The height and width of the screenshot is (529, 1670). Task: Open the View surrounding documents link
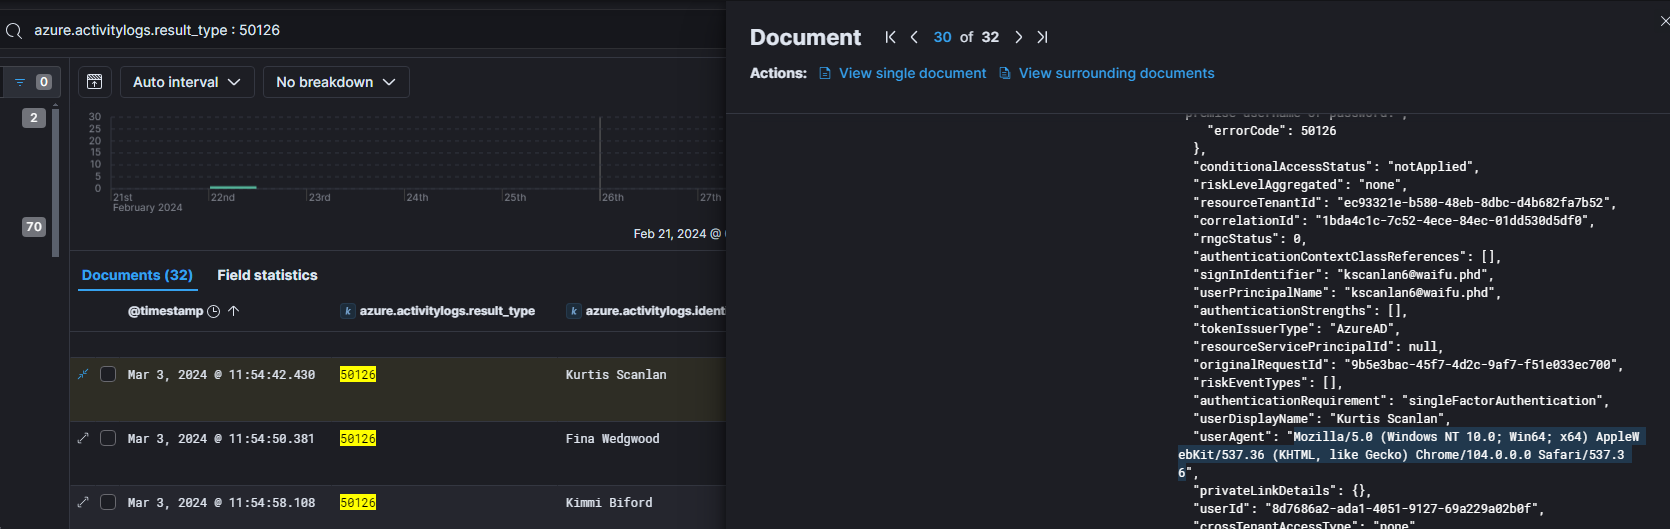1107,73
